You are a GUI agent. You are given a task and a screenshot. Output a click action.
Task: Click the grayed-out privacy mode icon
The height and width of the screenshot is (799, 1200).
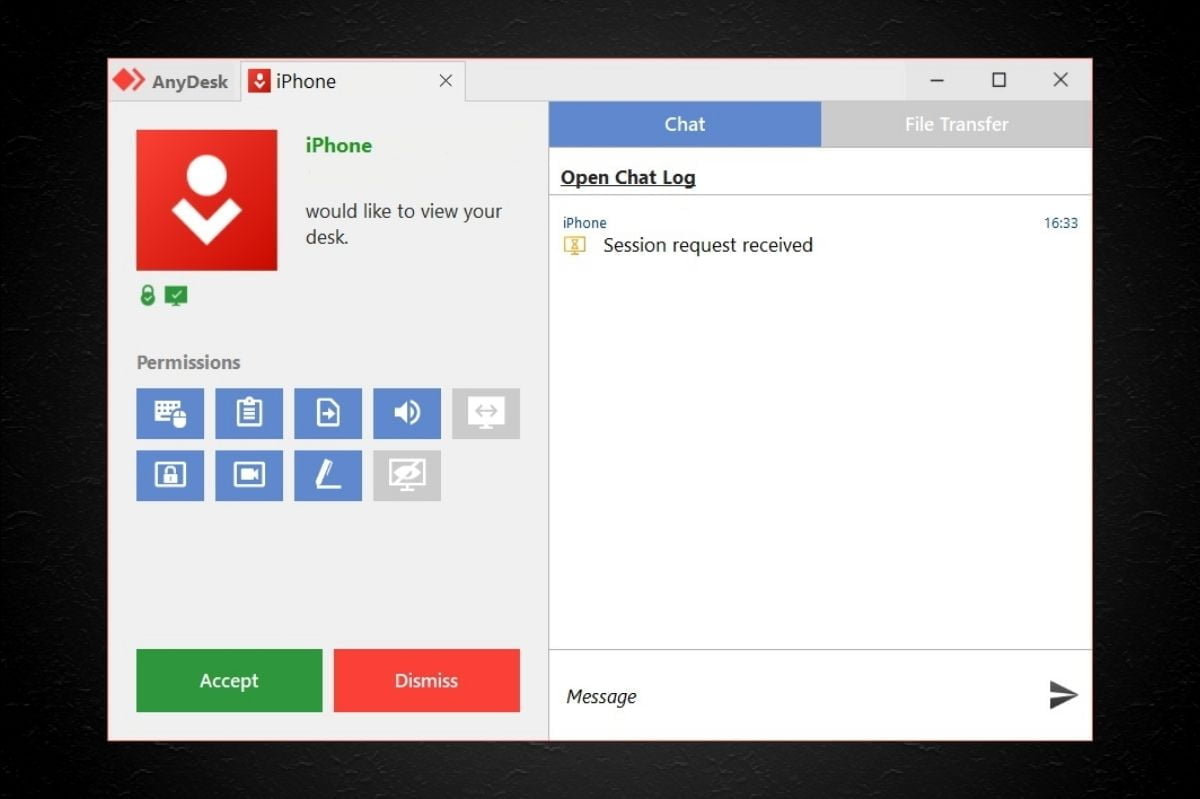[x=407, y=475]
